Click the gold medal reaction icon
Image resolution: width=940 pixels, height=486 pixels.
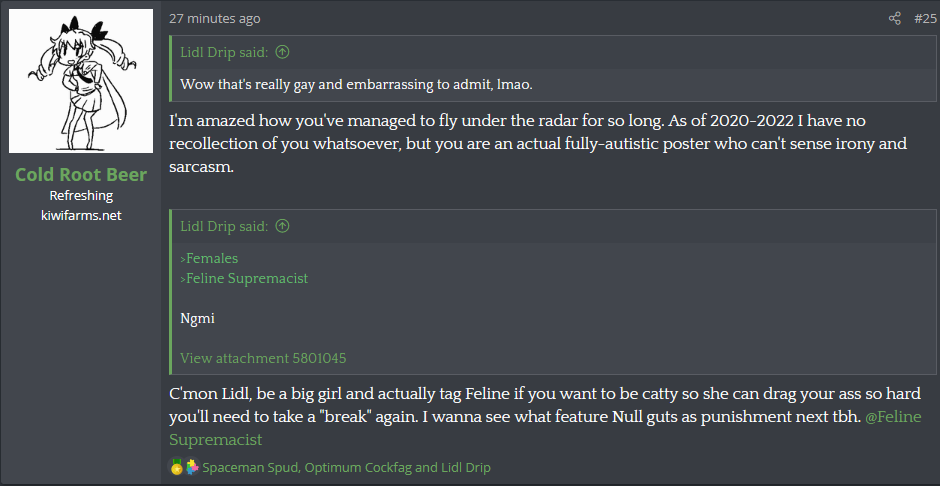[177, 467]
